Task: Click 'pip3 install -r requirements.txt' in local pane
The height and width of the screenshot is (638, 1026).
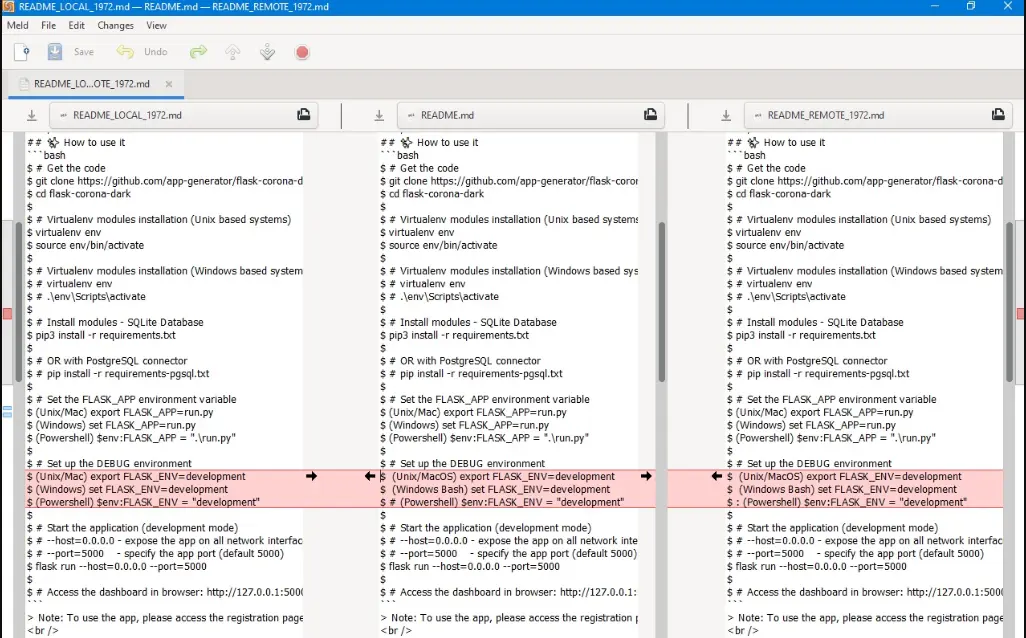Action: coord(105,335)
